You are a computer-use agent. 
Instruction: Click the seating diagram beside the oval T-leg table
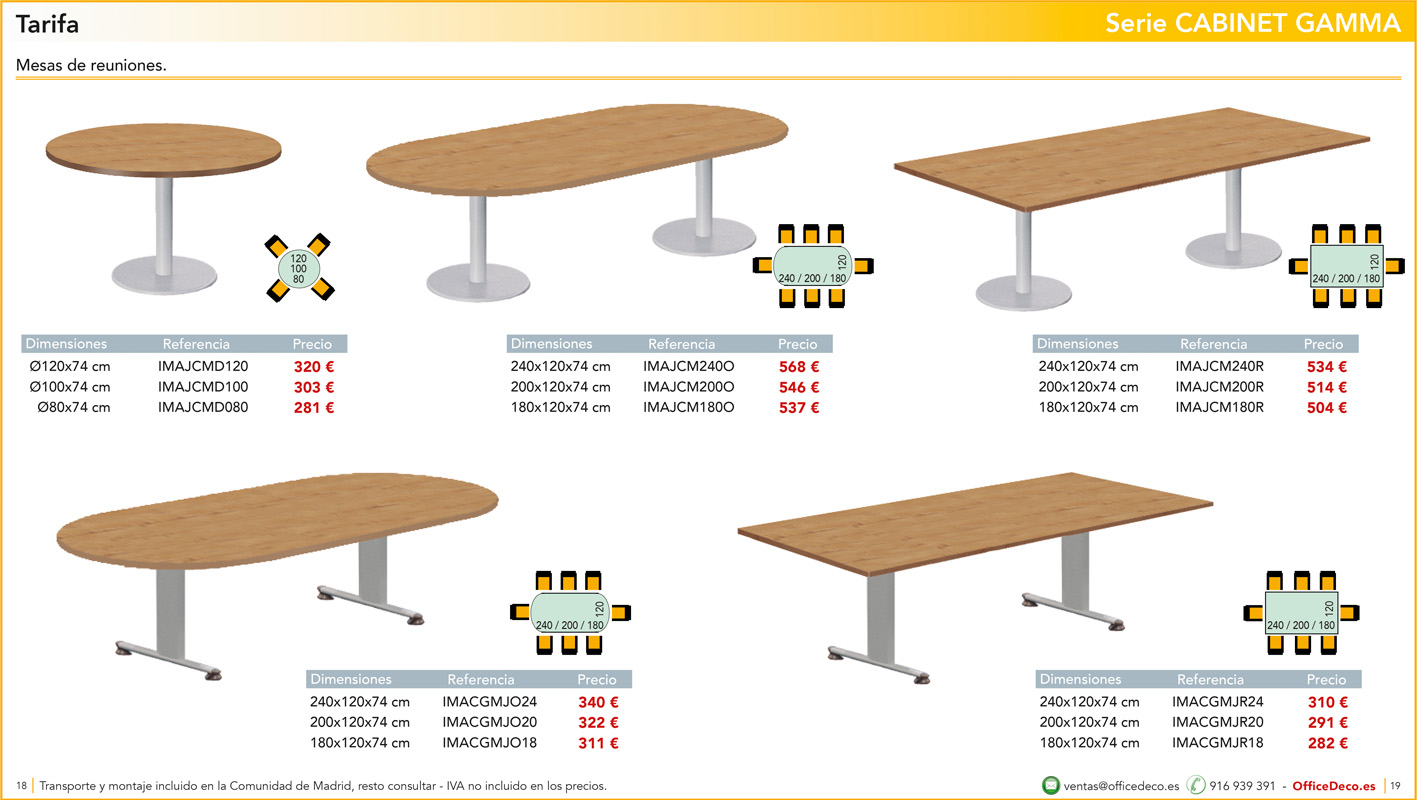click(570, 612)
